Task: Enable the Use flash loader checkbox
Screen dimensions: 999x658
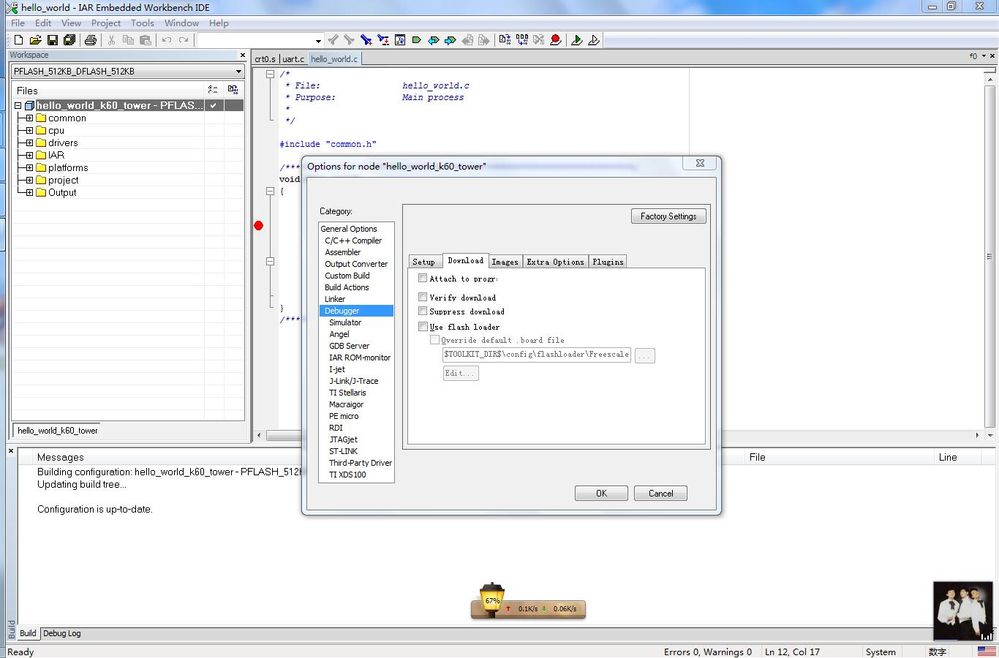Action: pos(422,326)
